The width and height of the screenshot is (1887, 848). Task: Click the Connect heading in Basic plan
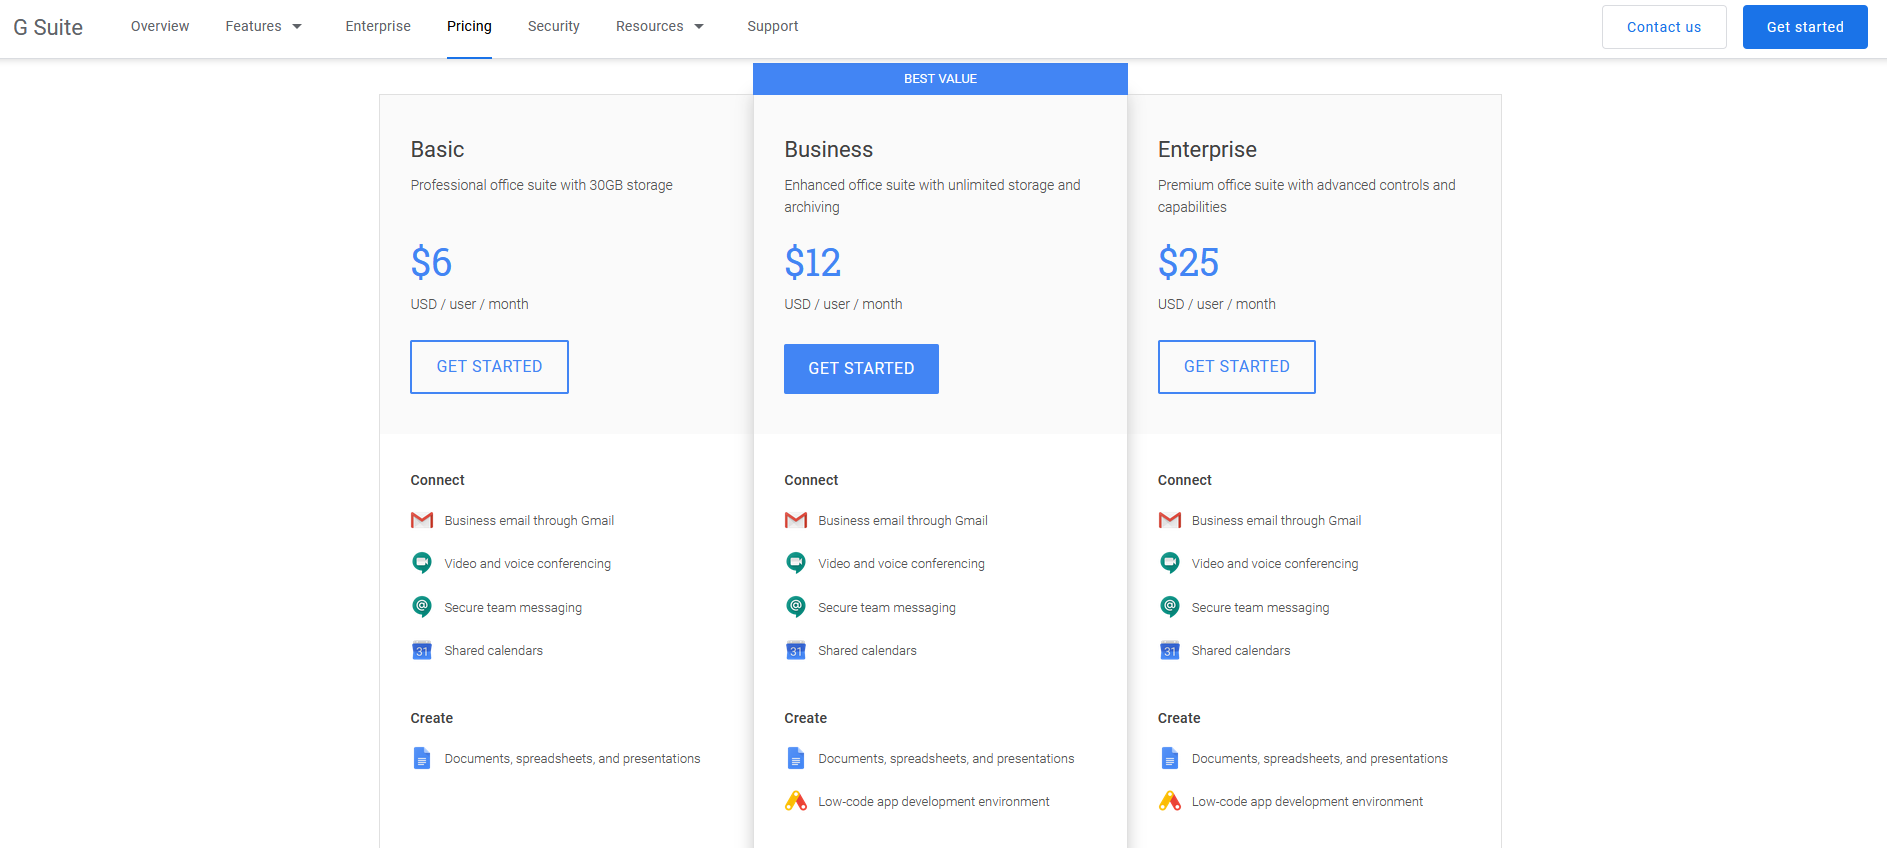(x=437, y=480)
